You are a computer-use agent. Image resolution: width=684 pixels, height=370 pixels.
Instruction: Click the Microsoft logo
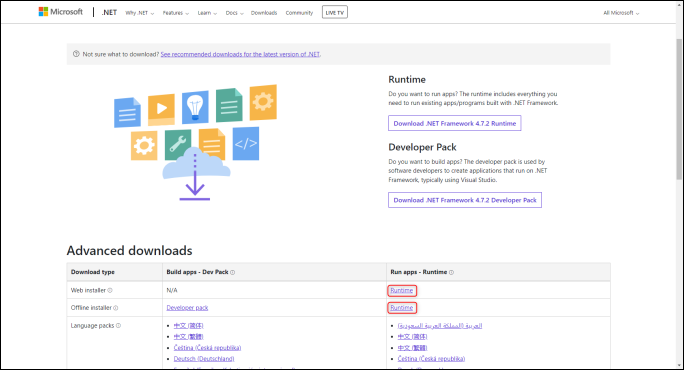[x=60, y=12]
